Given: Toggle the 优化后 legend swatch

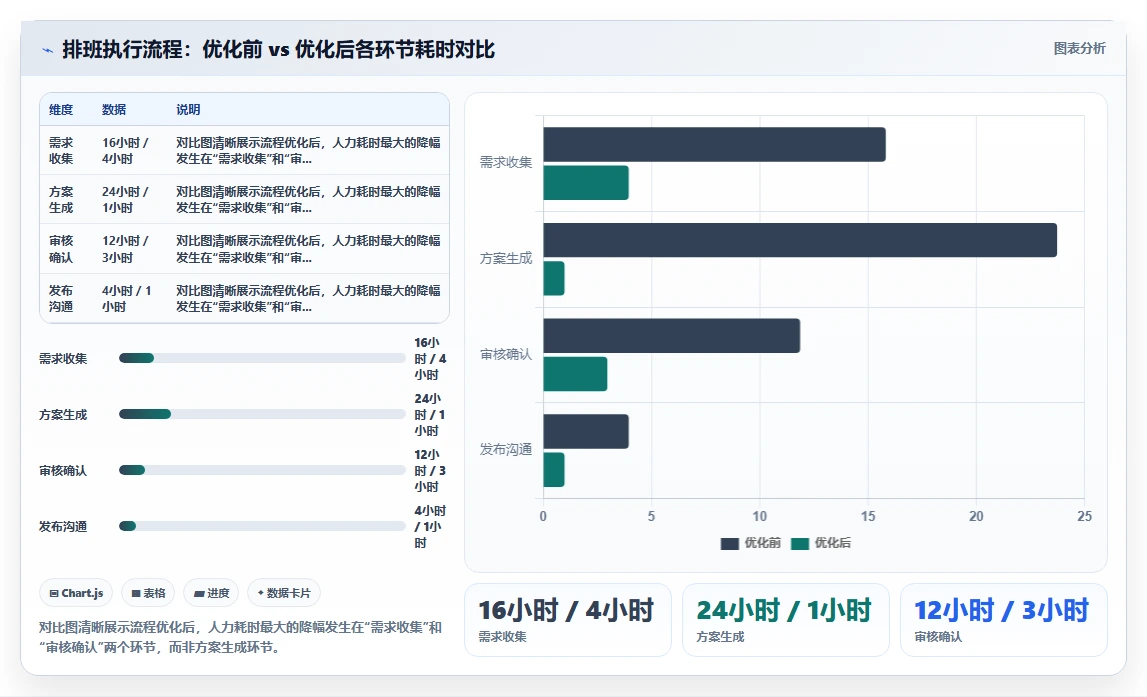Looking at the screenshot, I should pyautogui.click(x=800, y=543).
